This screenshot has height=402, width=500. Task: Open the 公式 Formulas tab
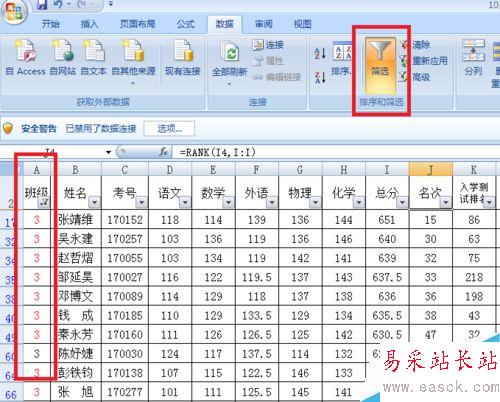tap(185, 24)
